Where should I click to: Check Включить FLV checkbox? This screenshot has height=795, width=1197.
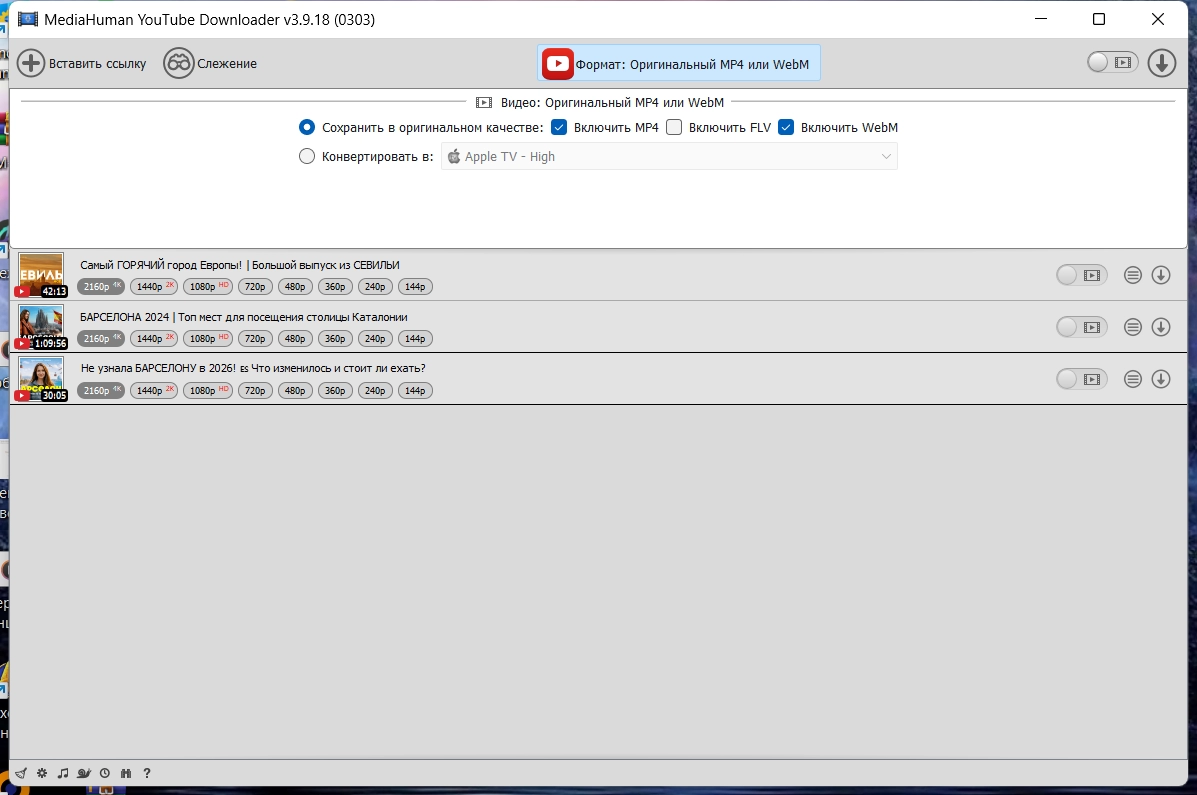click(674, 127)
